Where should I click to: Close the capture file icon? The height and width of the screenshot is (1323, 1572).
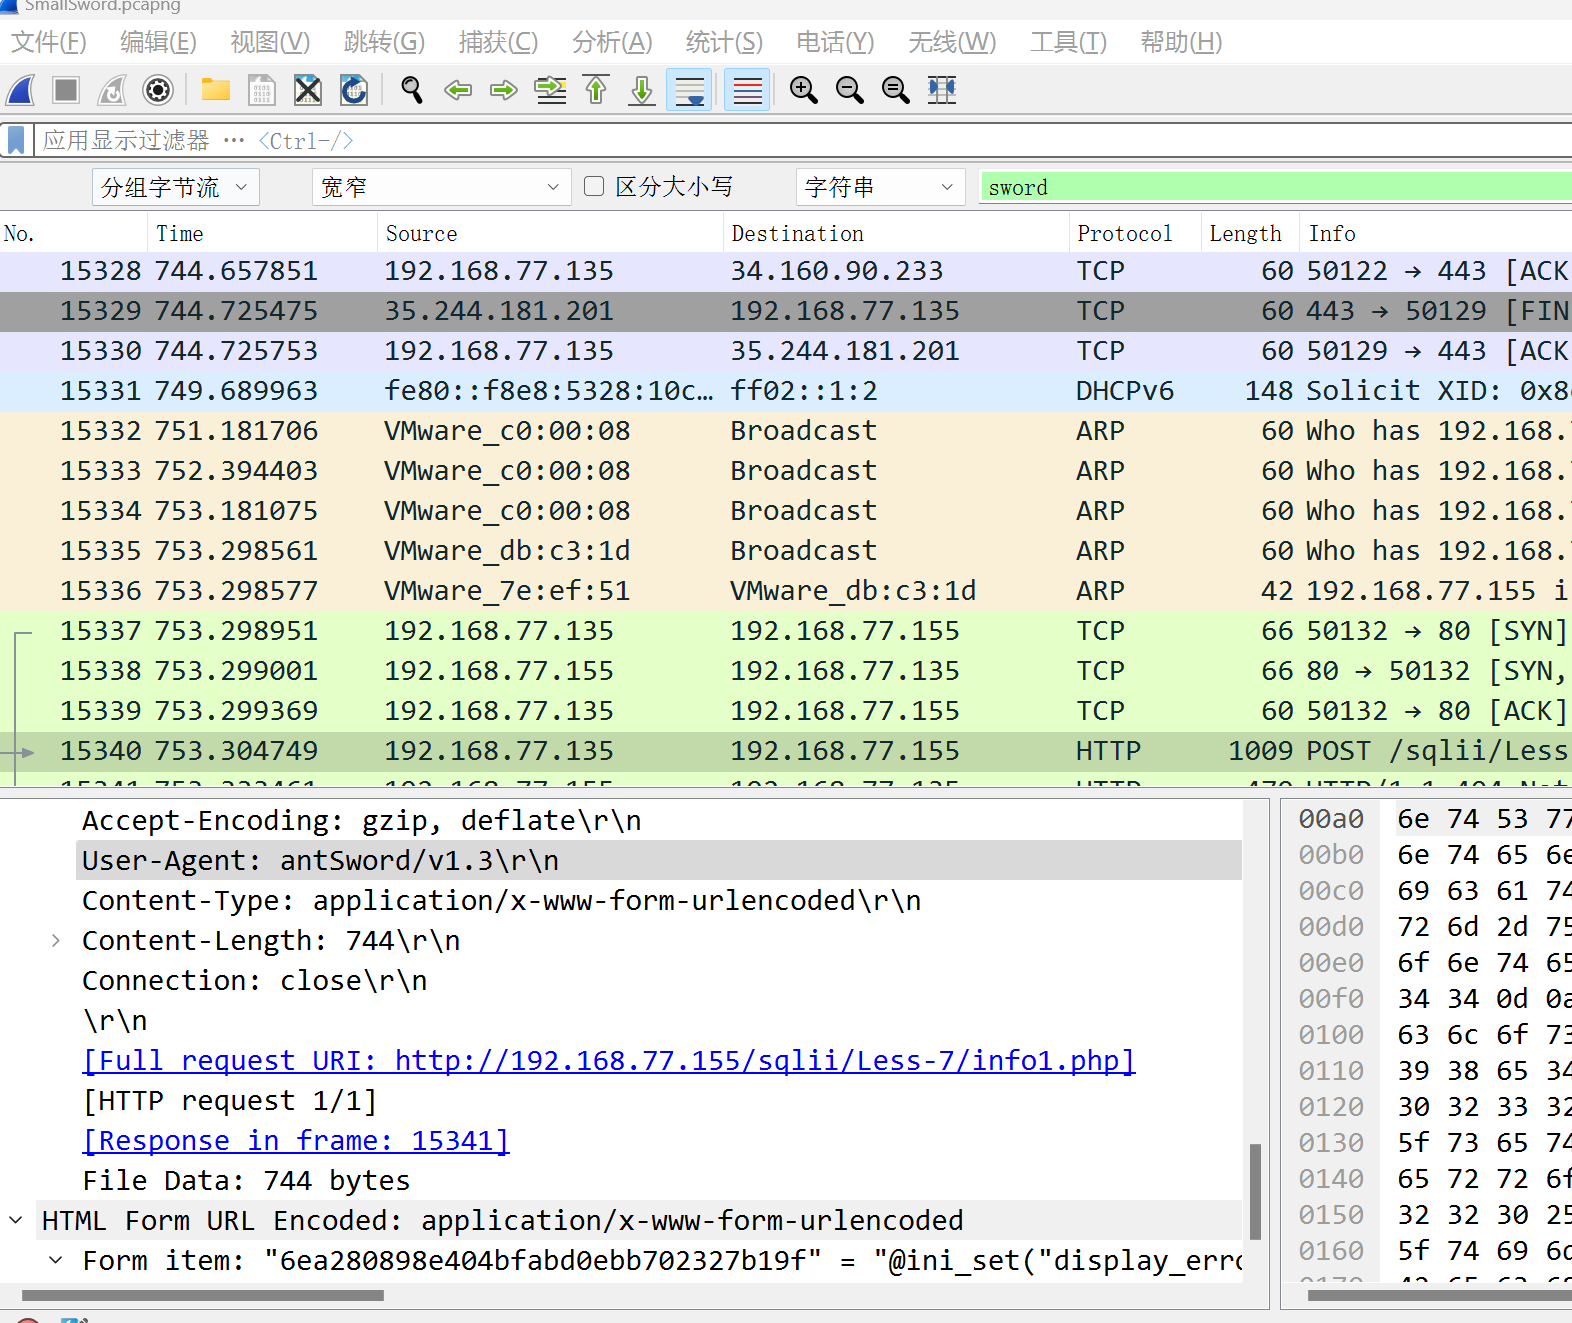(x=308, y=90)
